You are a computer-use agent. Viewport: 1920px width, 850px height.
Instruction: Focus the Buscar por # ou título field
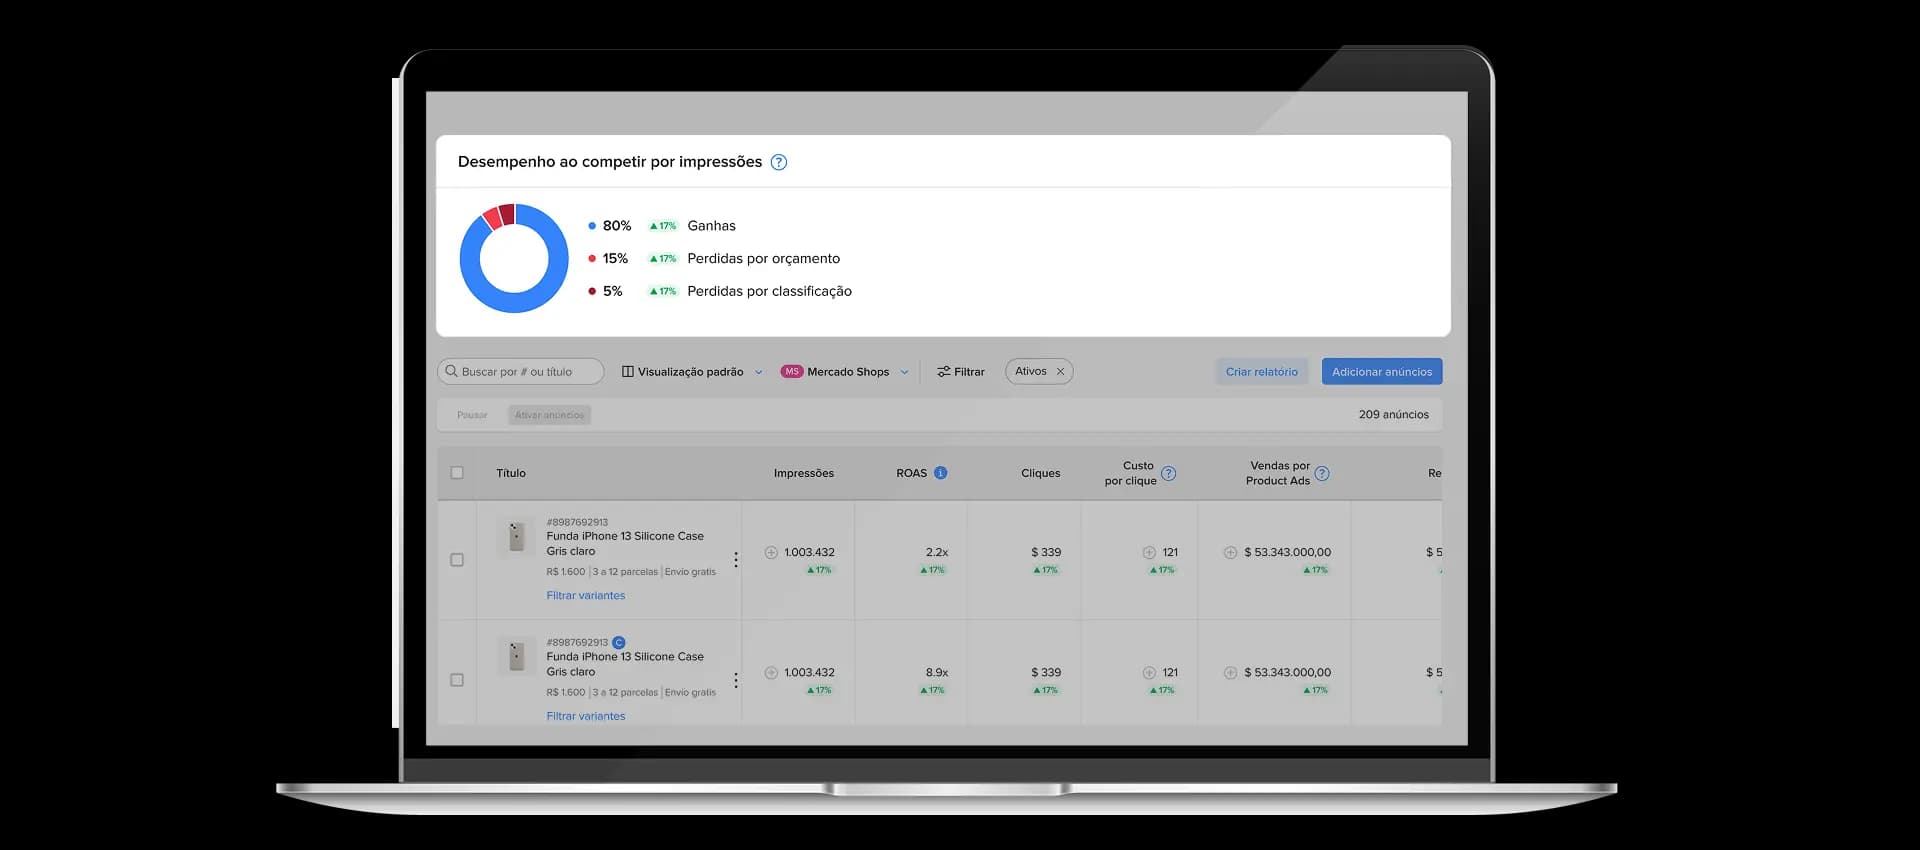[x=521, y=372]
